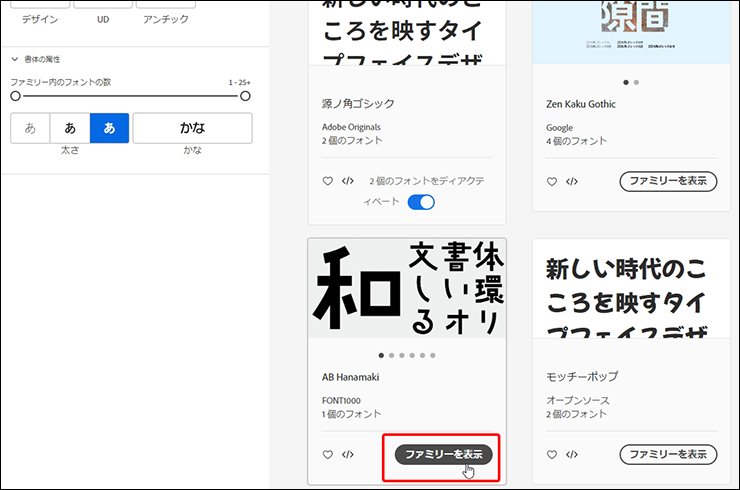Image resolution: width=740 pixels, height=490 pixels.
Task: Select the regular weight あ filter
Action: [70, 128]
